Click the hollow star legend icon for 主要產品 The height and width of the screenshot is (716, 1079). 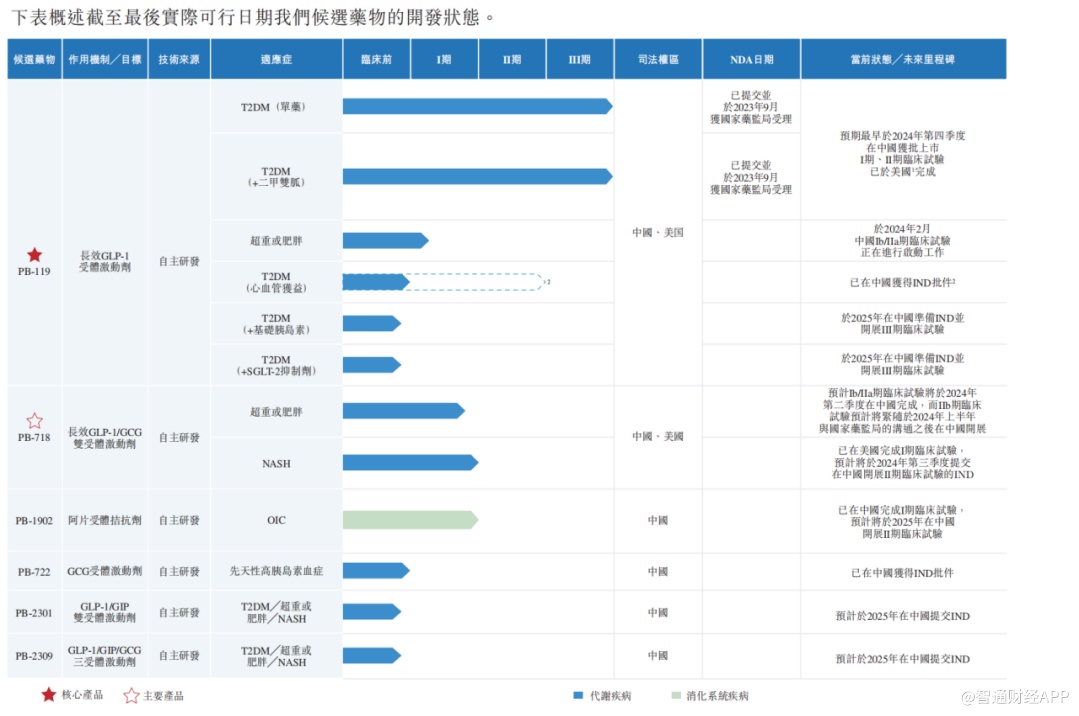[x=131, y=695]
